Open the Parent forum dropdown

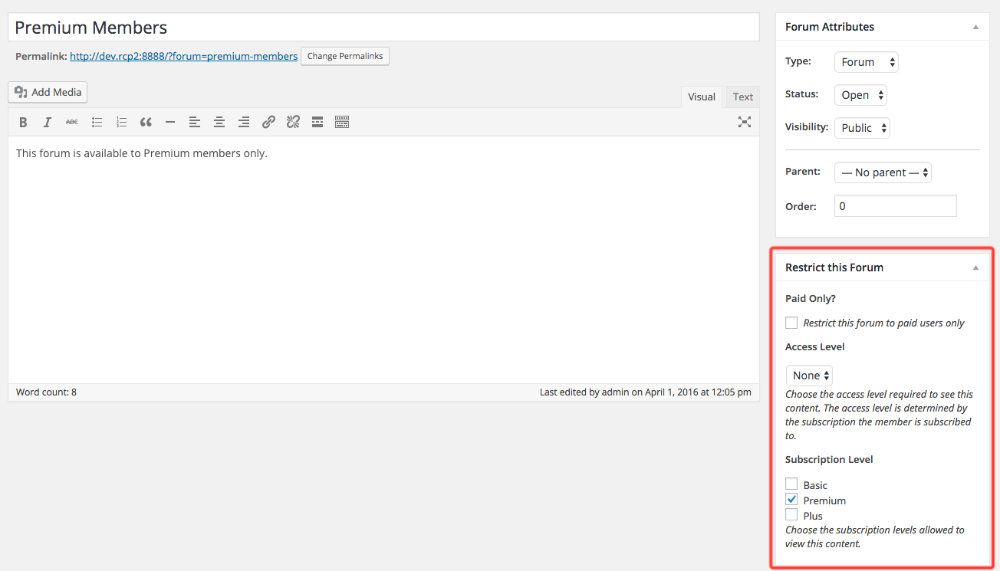(883, 172)
